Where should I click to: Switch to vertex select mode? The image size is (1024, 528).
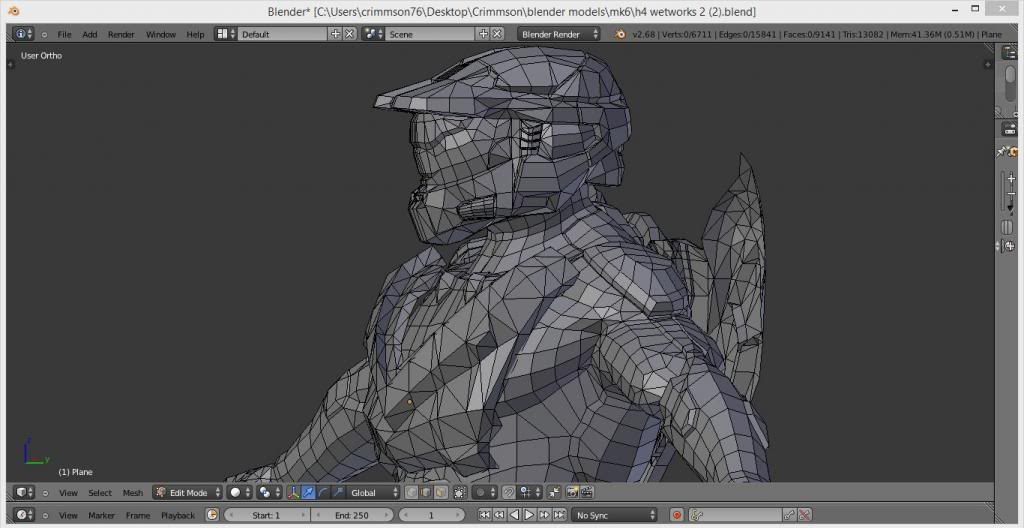(x=411, y=493)
